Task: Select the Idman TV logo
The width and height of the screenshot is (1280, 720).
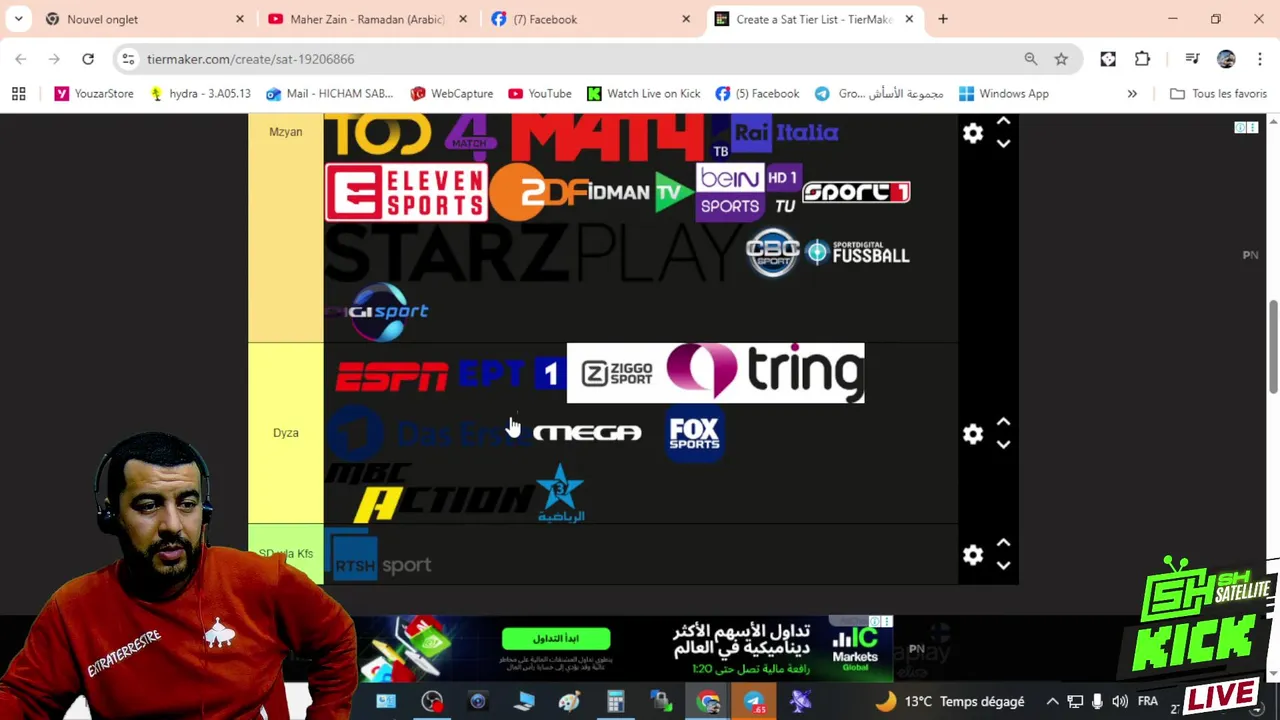Action: click(640, 192)
